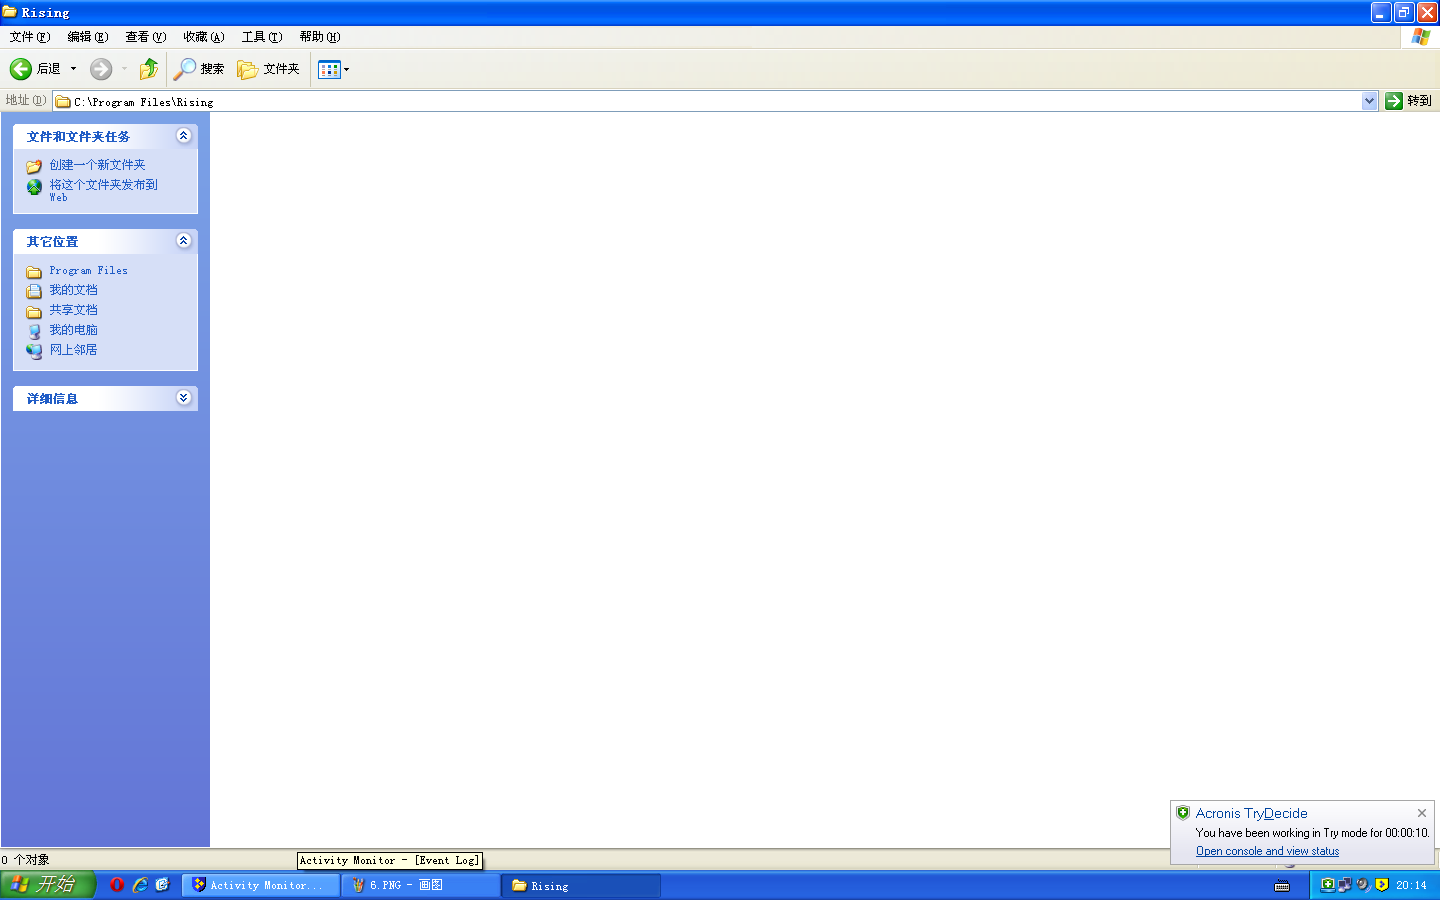Click the third quick launch icon after Internet Explorer

(163, 885)
